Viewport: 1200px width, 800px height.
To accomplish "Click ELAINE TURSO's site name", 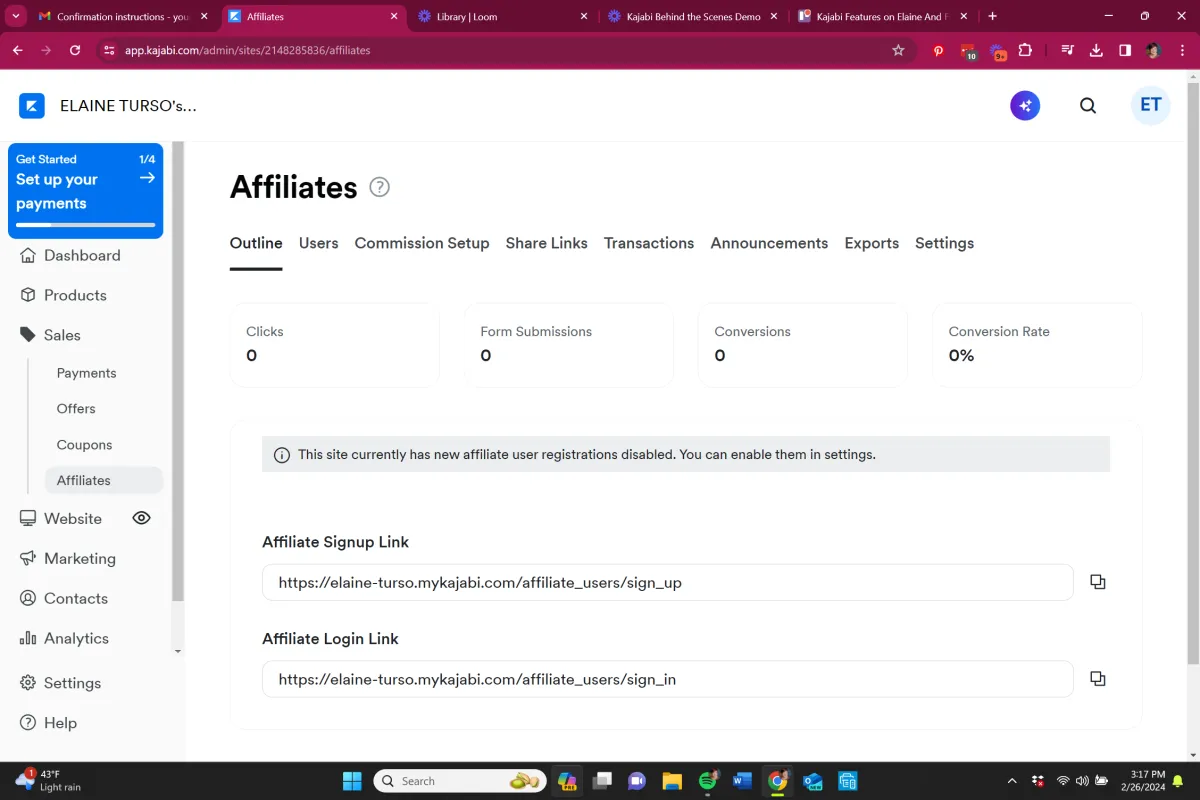I will pyautogui.click(x=128, y=106).
